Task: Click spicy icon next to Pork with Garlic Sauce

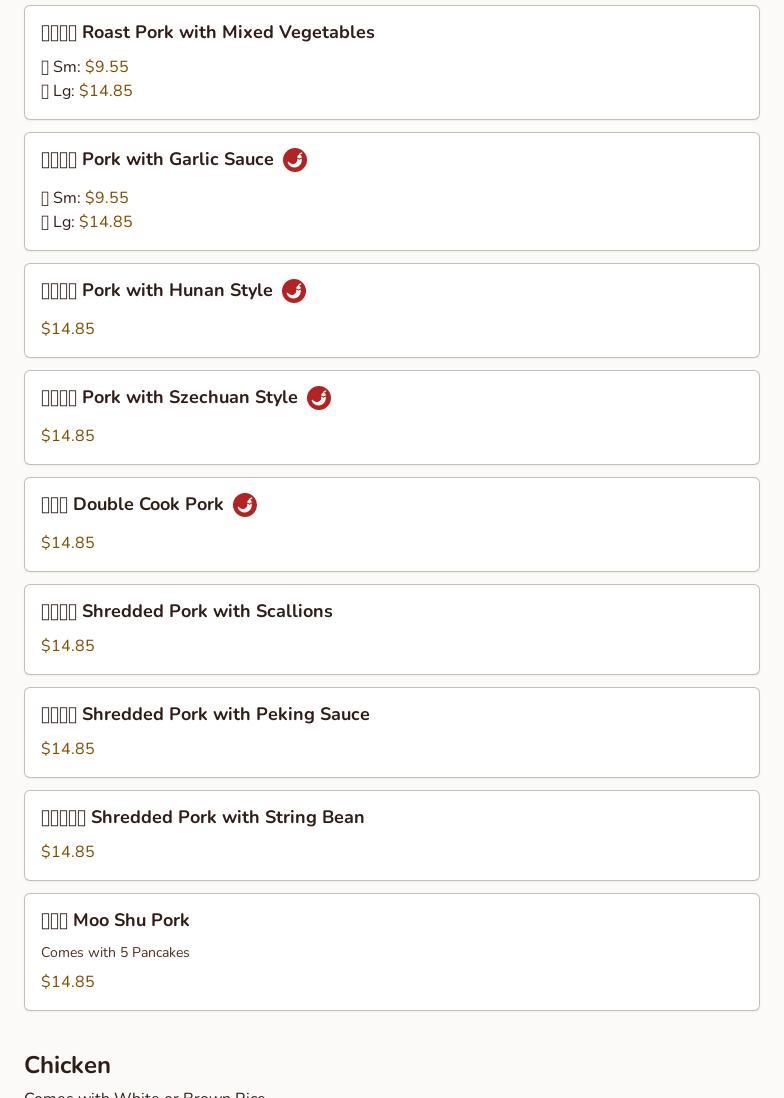Action: (295, 160)
